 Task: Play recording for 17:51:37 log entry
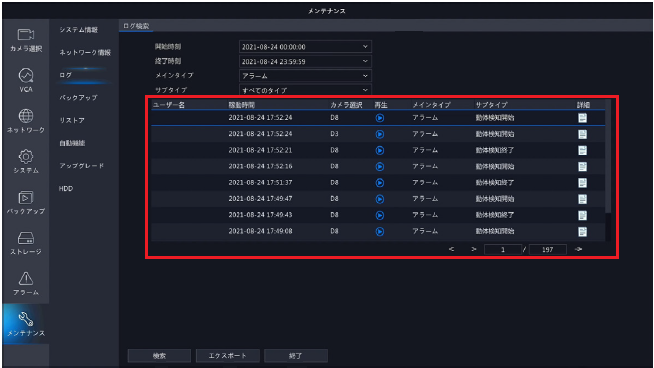pyautogui.click(x=380, y=183)
